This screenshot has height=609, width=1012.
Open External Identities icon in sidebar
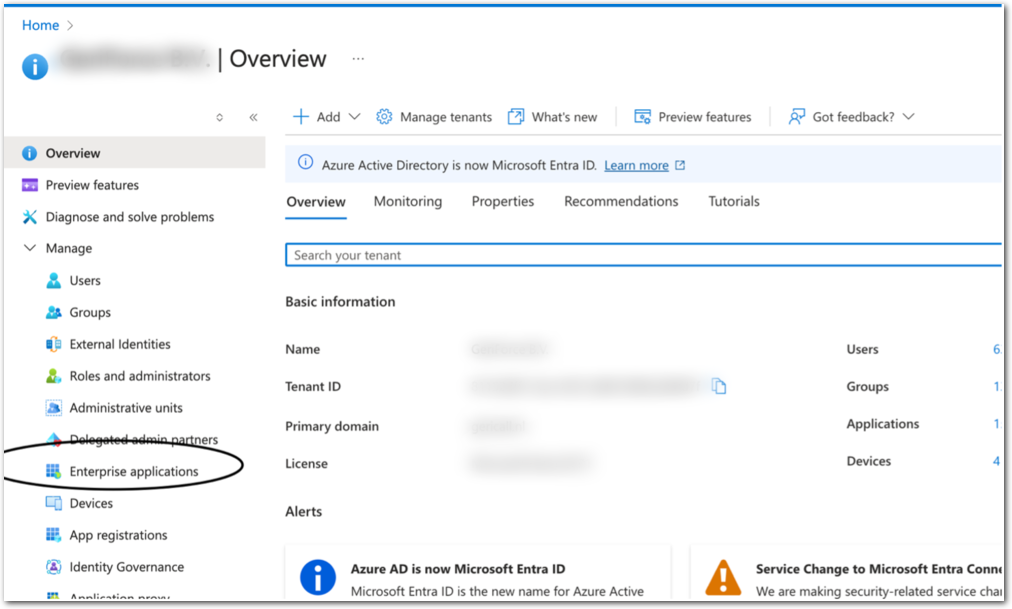pyautogui.click(x=54, y=345)
